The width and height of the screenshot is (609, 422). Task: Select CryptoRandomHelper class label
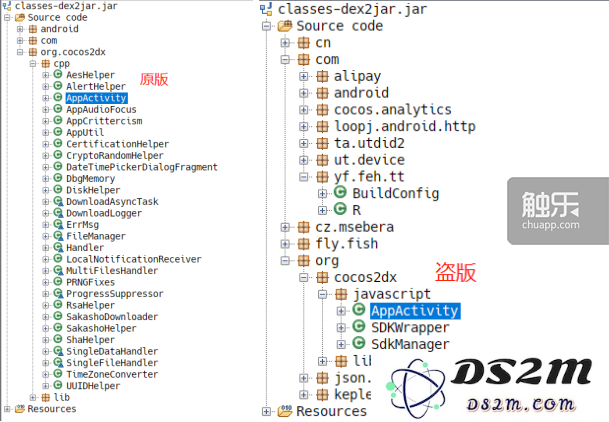coord(115,155)
